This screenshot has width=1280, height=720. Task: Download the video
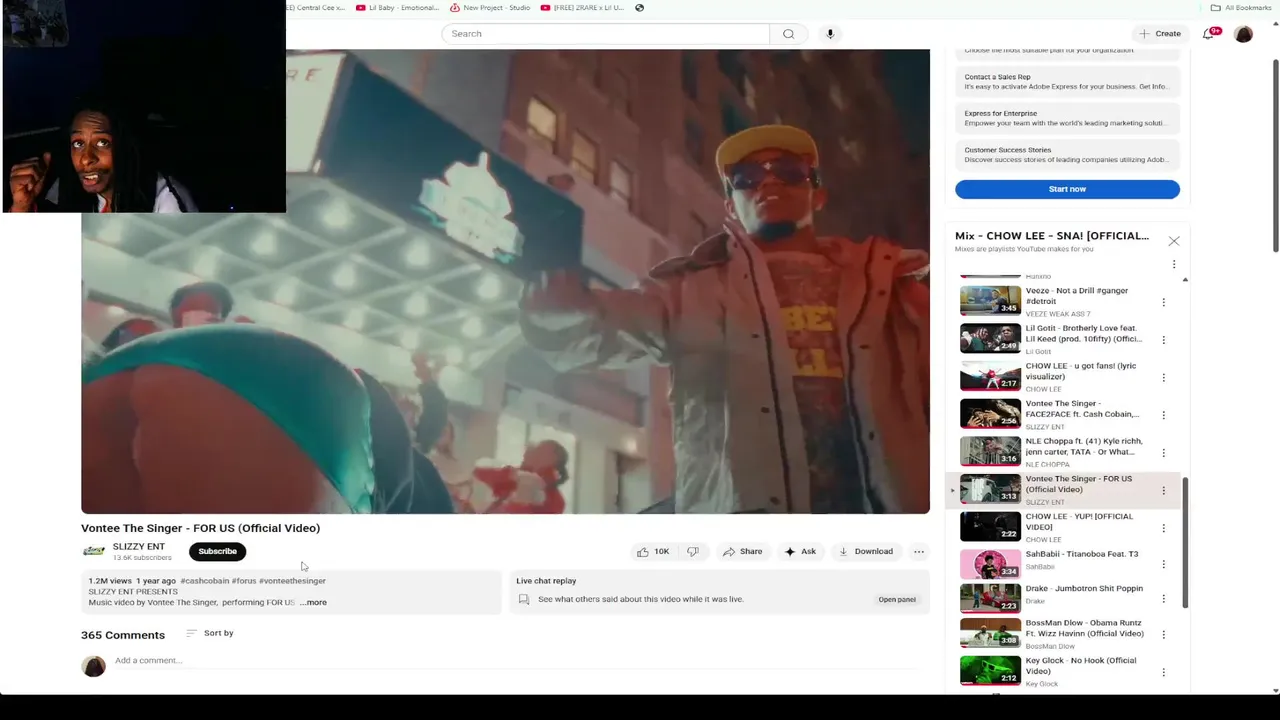click(x=866, y=551)
